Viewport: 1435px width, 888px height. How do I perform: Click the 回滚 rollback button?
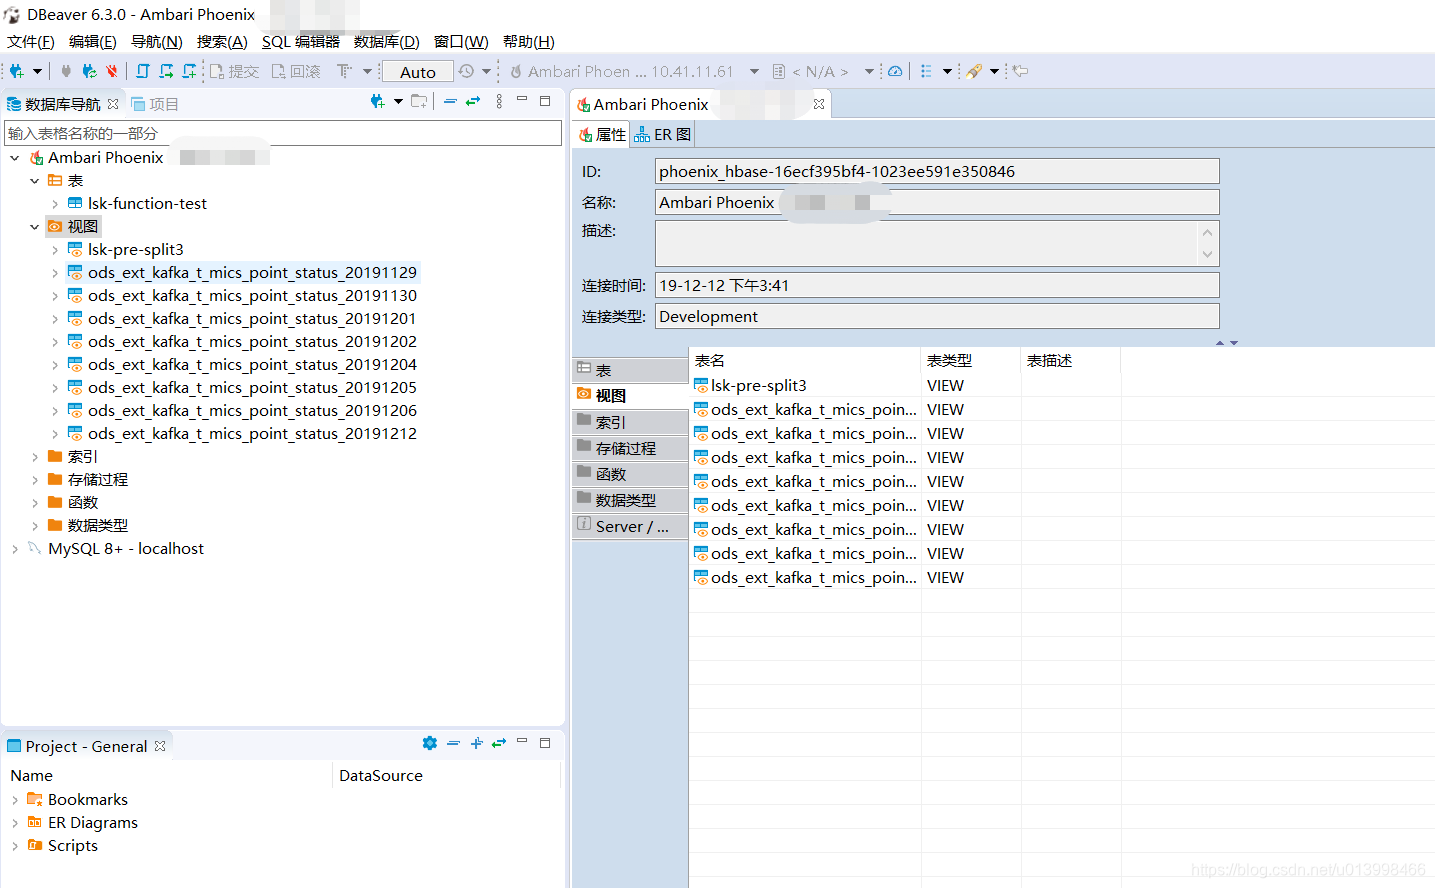point(296,71)
